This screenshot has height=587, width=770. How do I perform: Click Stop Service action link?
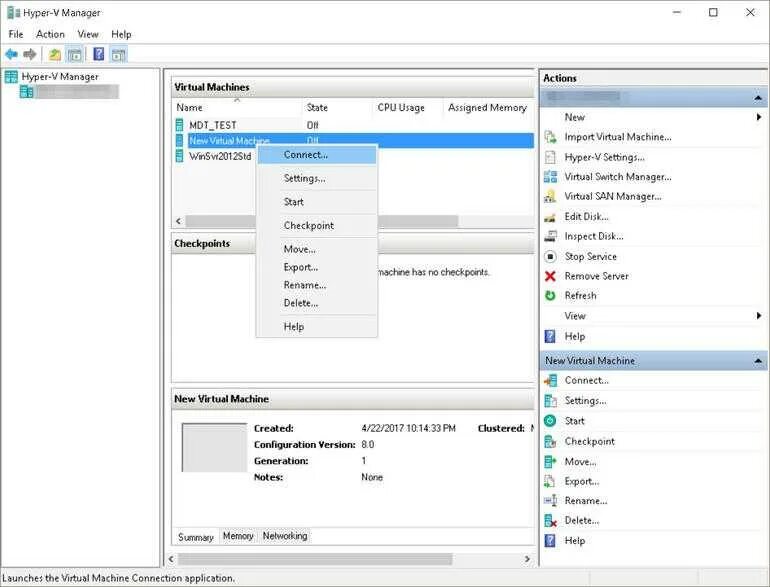(590, 256)
